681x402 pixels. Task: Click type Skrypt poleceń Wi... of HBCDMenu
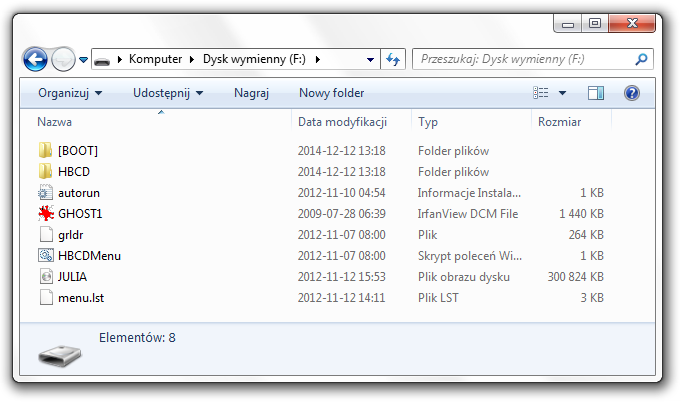469,256
